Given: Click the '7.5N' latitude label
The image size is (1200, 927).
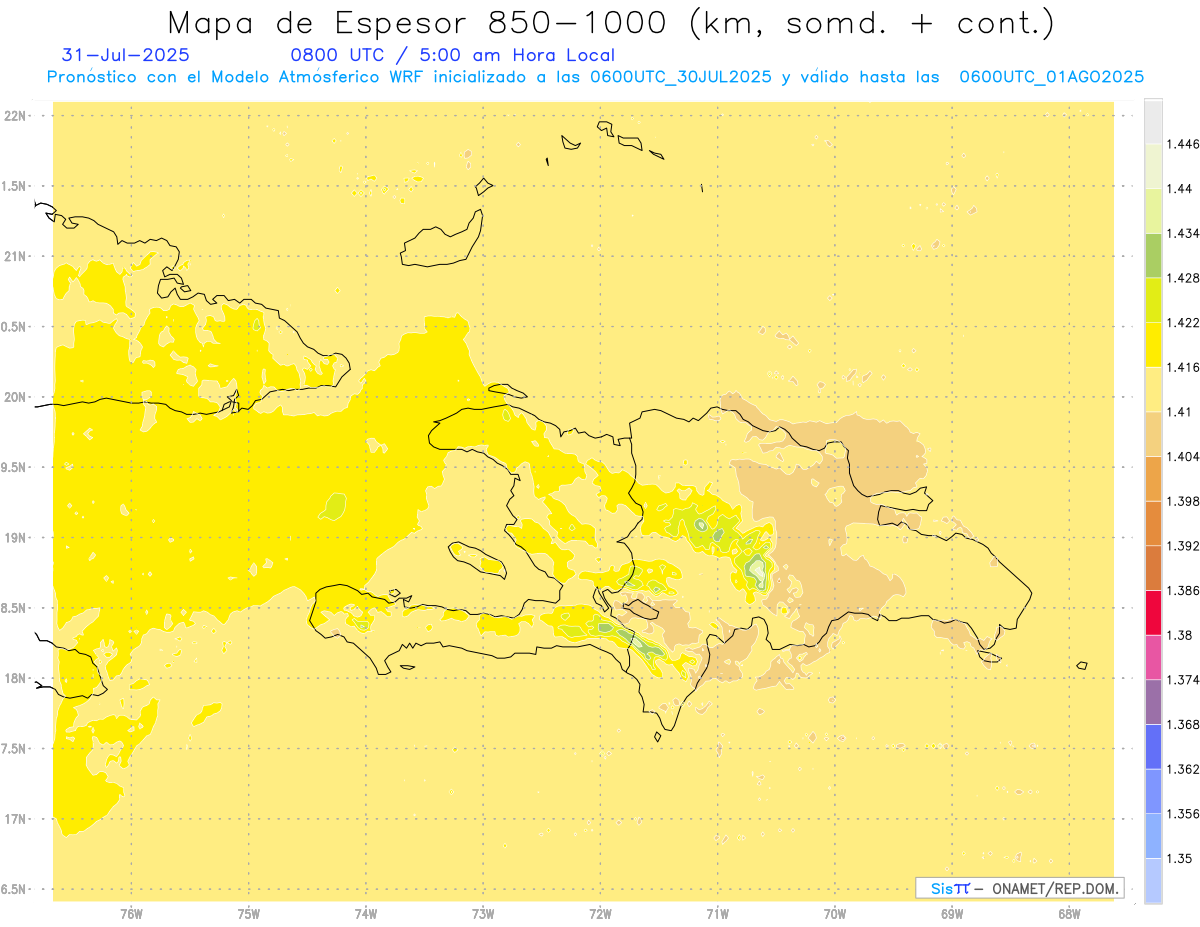Looking at the screenshot, I should 15,749.
